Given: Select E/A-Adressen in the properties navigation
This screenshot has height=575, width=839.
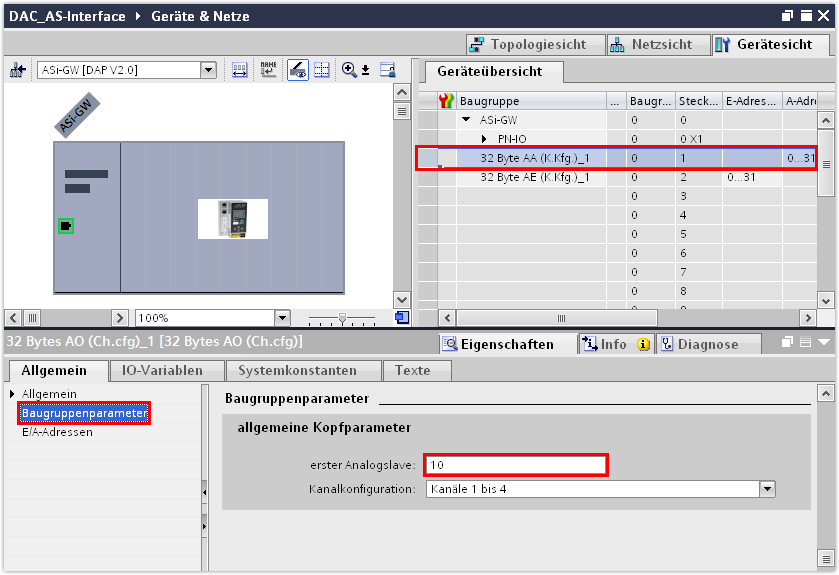Looking at the screenshot, I should click(57, 432).
